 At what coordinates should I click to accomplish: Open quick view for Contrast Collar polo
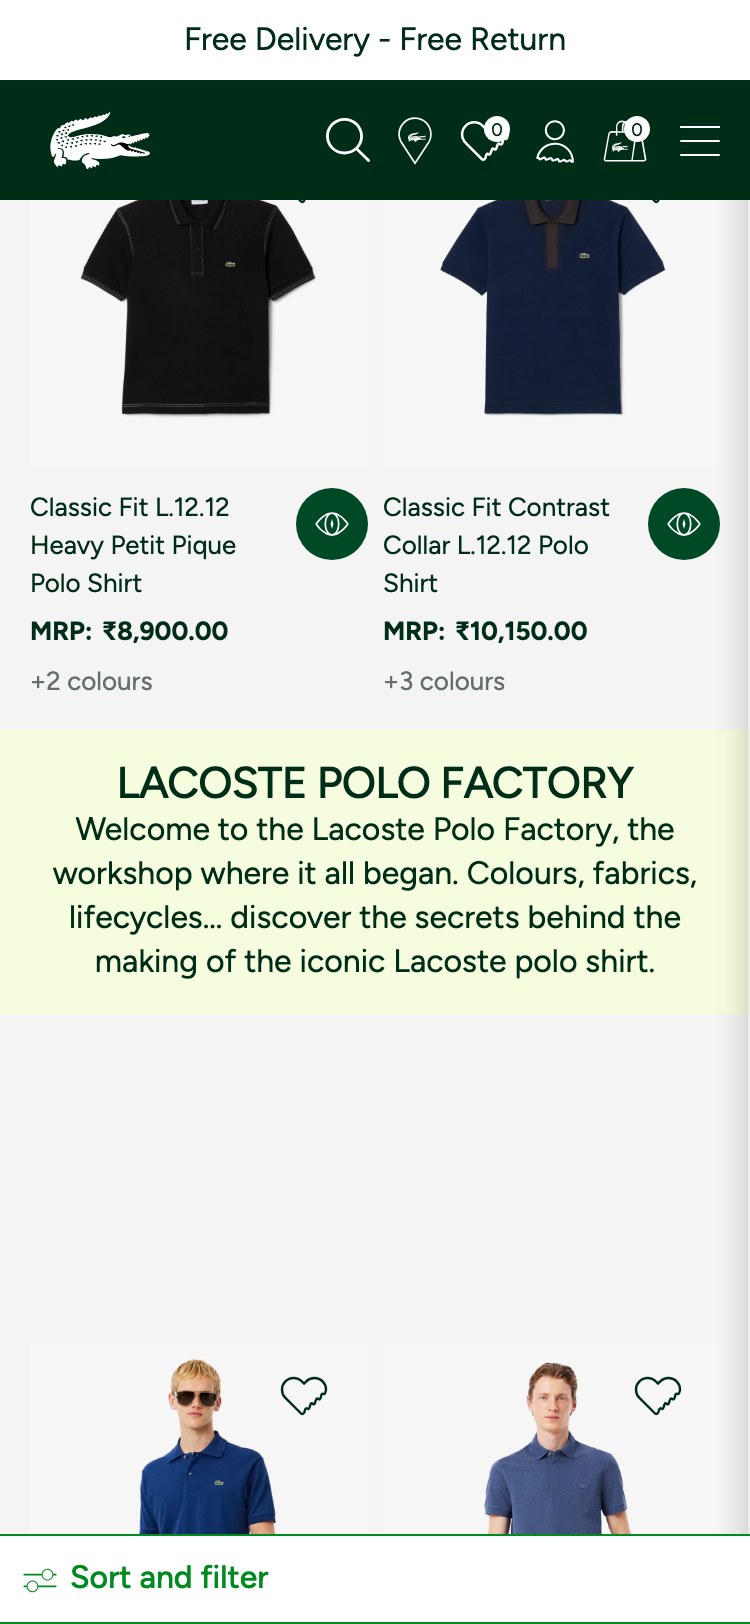coord(684,523)
